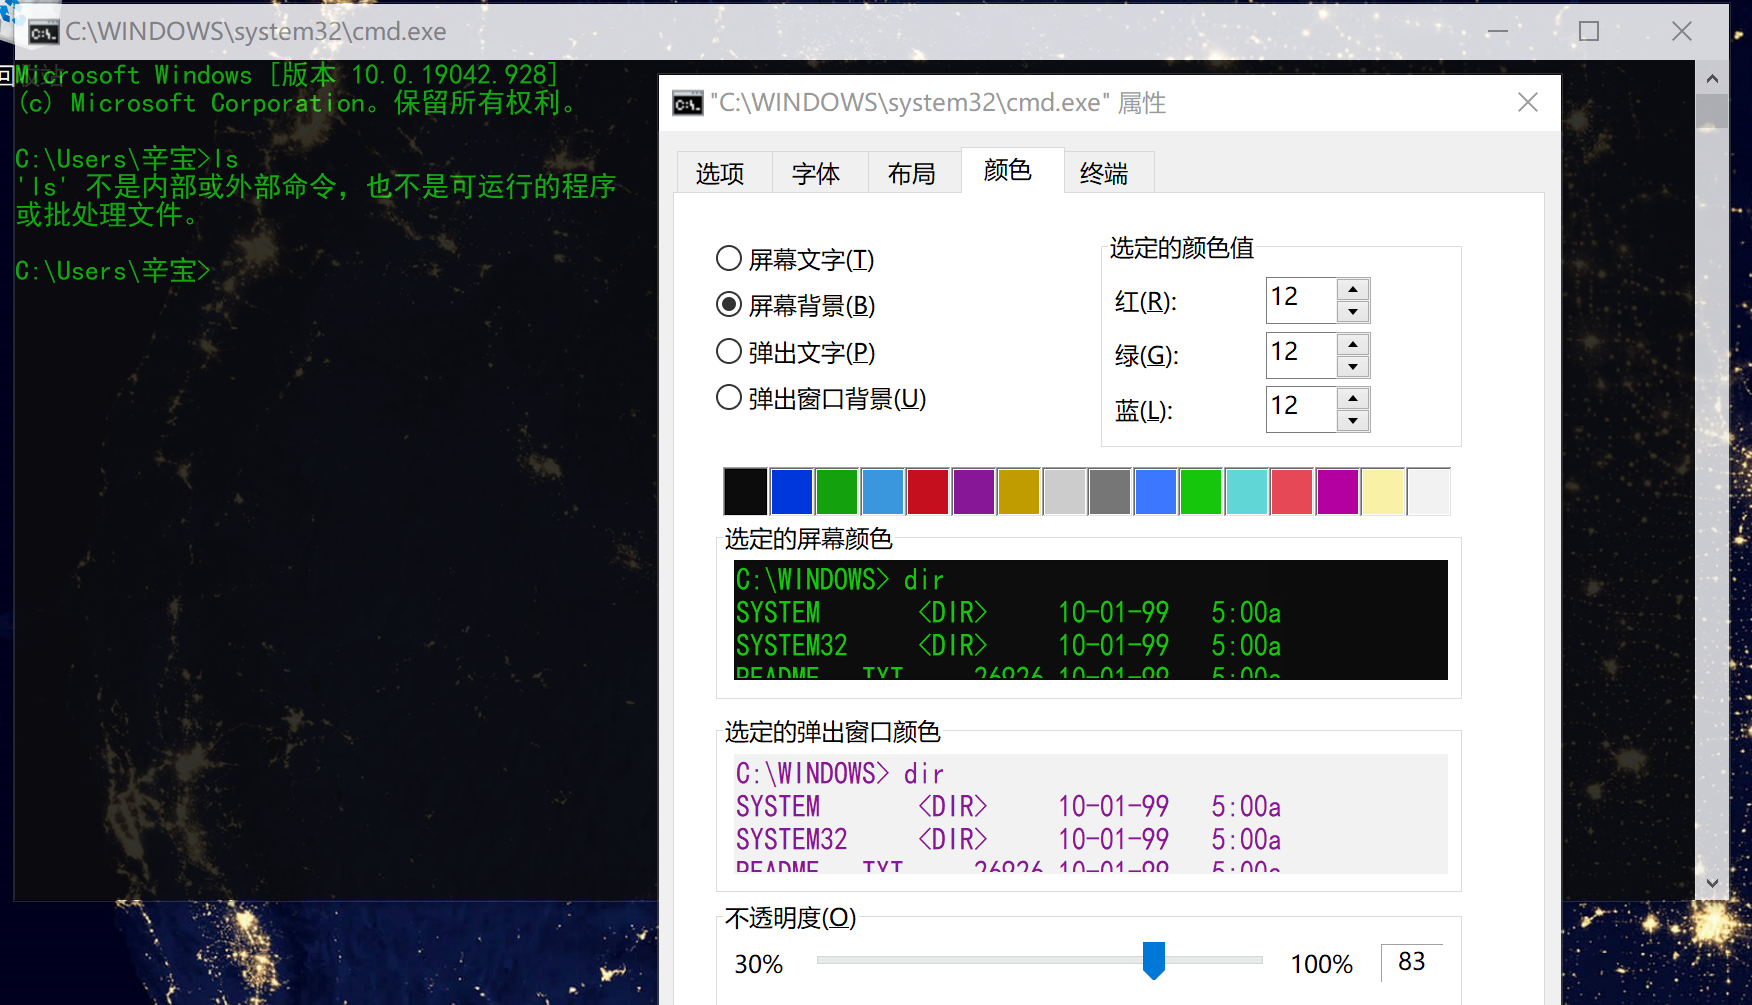Screen dimensions: 1752x1005
Task: Click the 红(R) value input field
Action: coord(1301,300)
